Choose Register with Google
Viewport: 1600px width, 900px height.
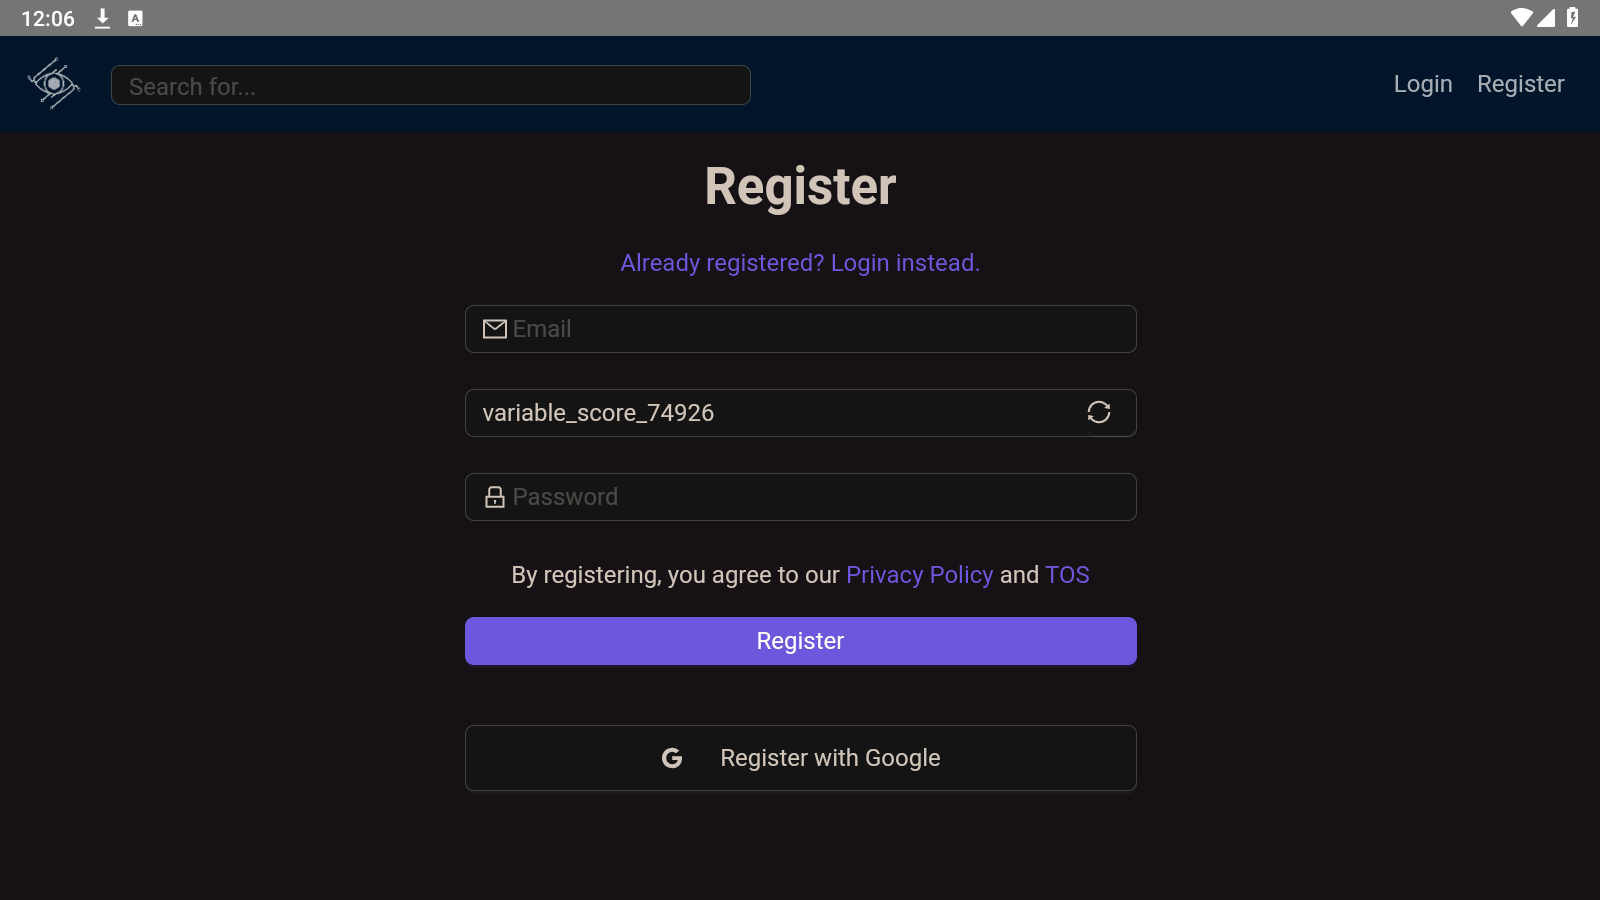coord(800,758)
